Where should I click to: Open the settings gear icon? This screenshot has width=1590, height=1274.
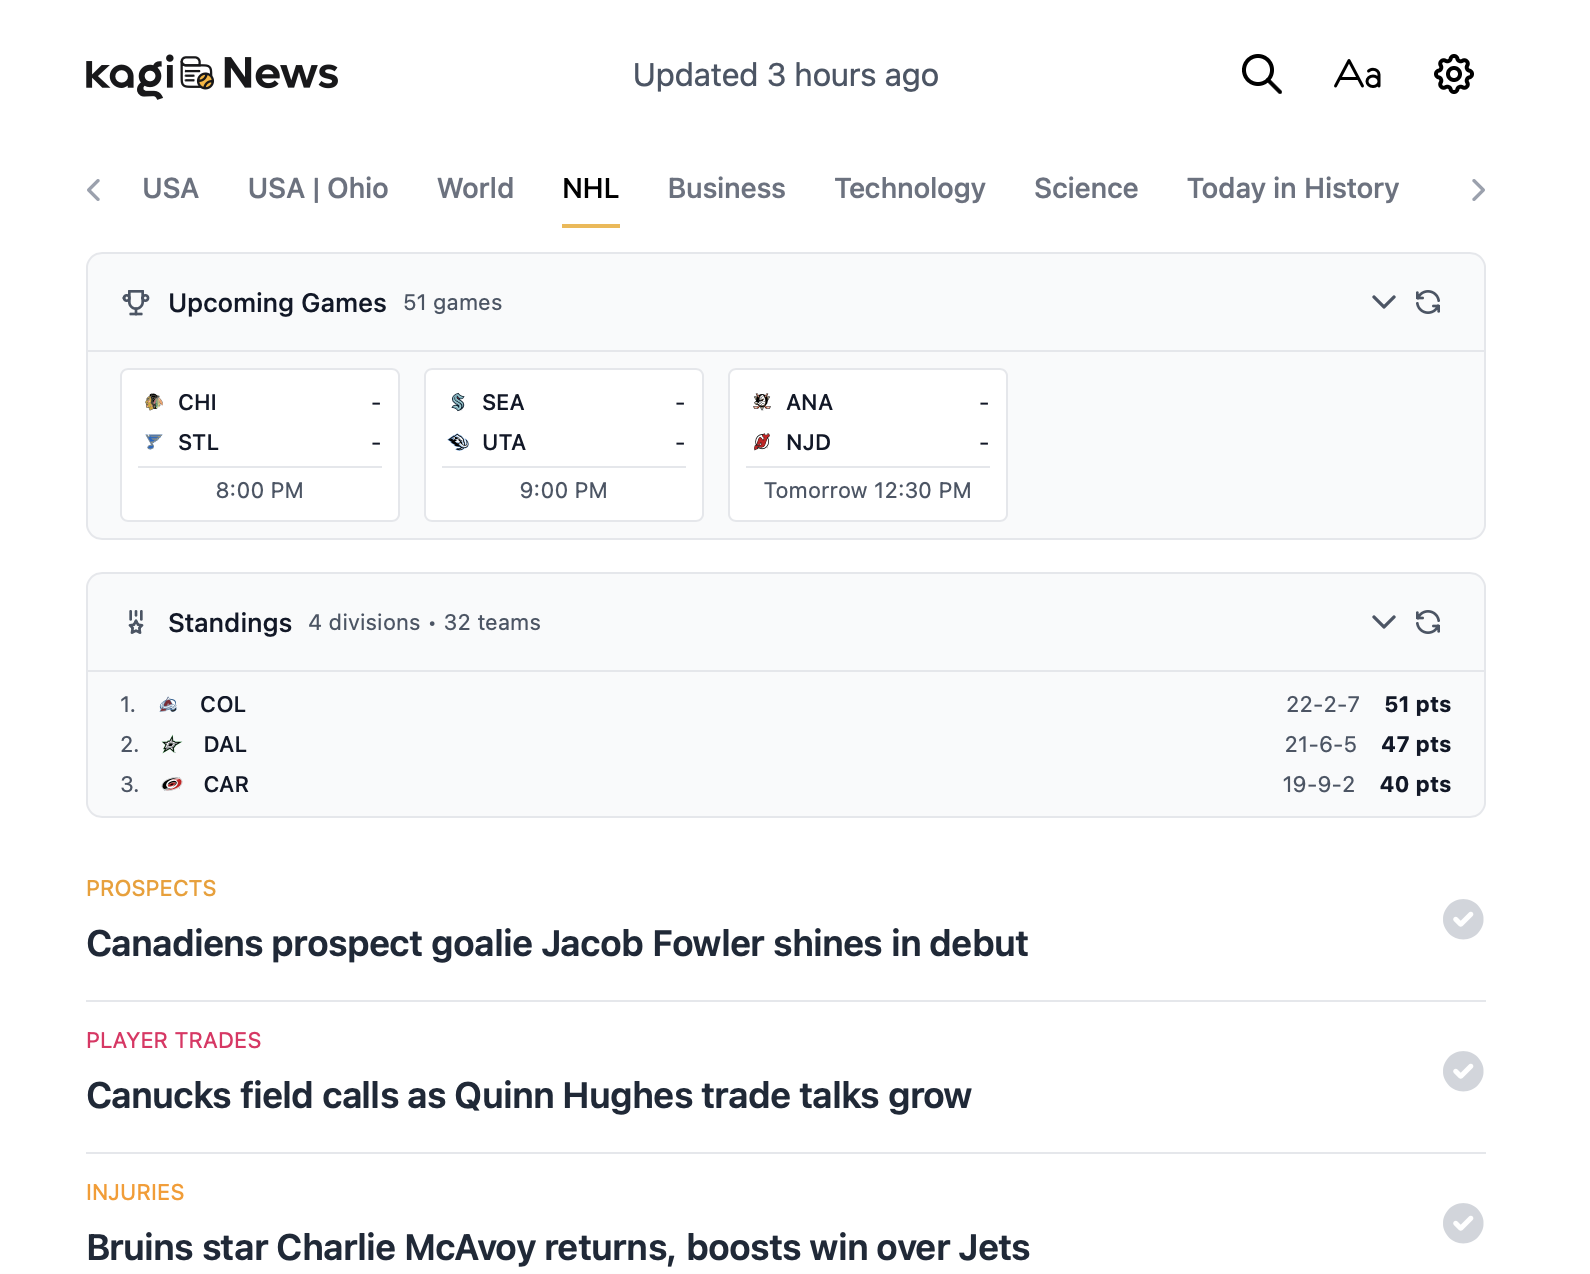pyautogui.click(x=1453, y=74)
